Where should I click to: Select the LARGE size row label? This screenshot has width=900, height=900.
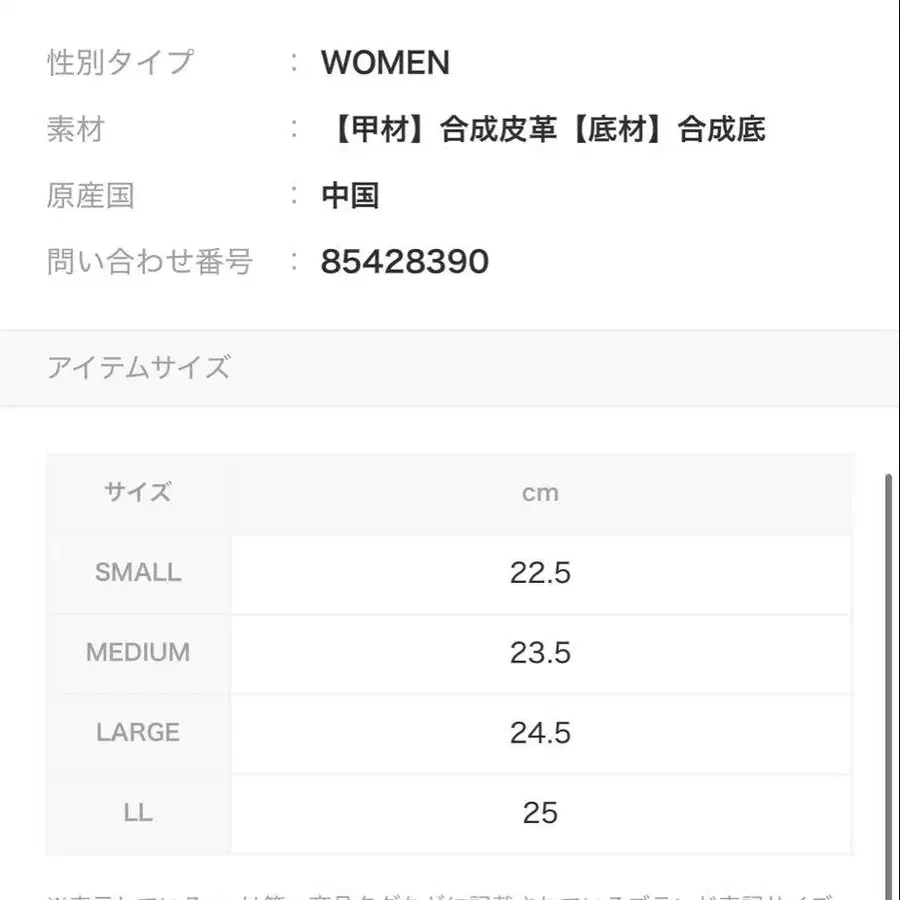(138, 732)
